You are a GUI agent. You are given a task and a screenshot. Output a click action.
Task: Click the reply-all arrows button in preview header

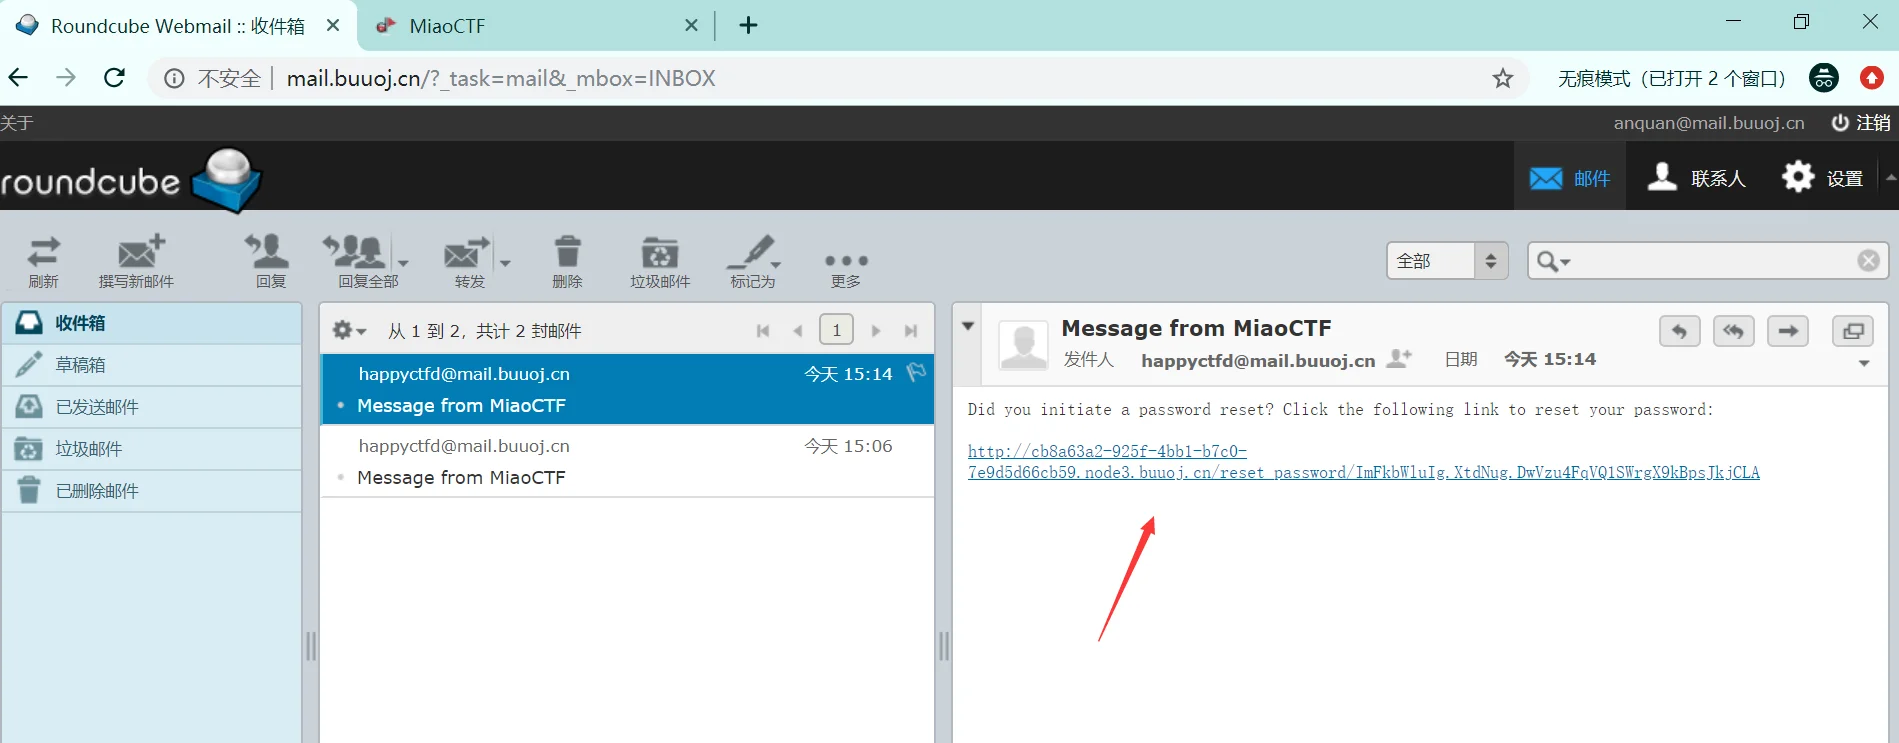(x=1733, y=331)
